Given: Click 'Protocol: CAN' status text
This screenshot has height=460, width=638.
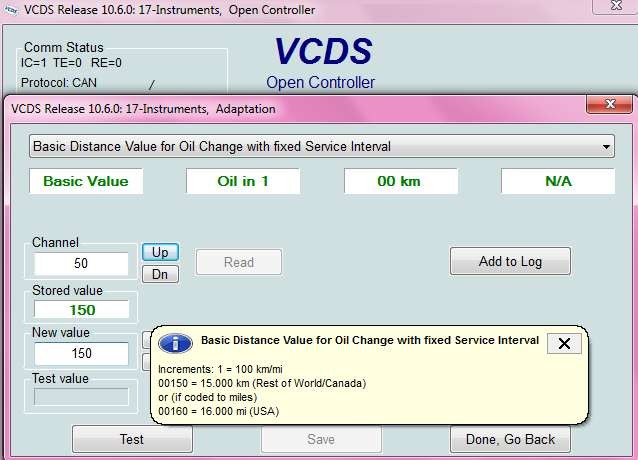Looking at the screenshot, I should coord(59,83).
